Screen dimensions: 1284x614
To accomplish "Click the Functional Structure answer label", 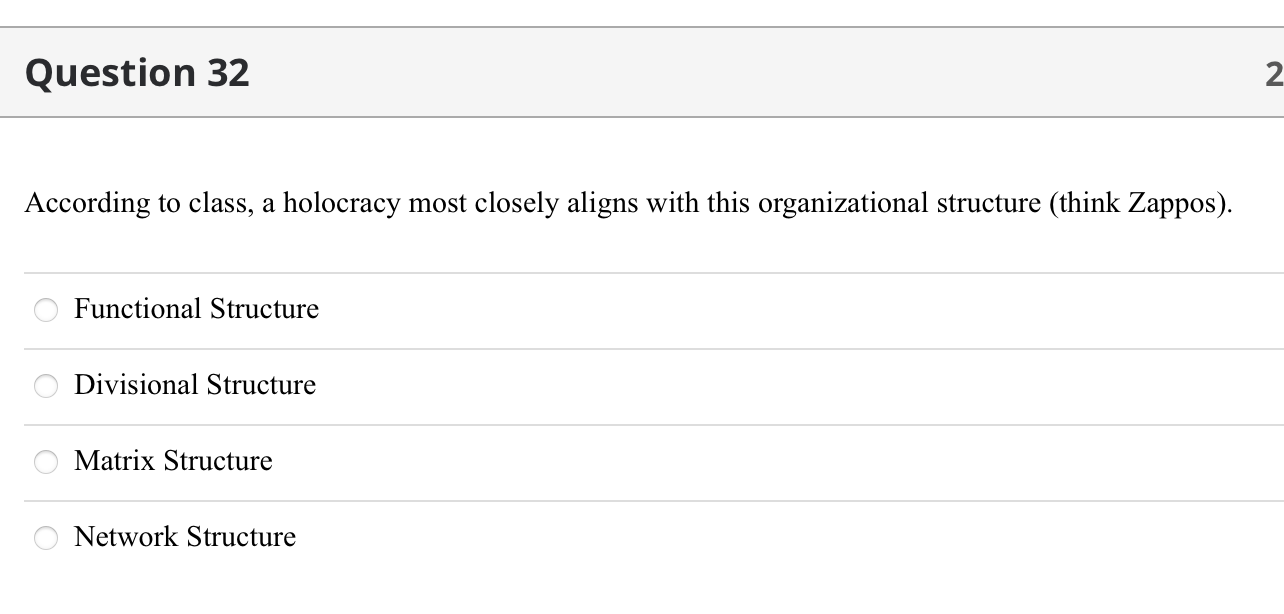I will click(196, 309).
